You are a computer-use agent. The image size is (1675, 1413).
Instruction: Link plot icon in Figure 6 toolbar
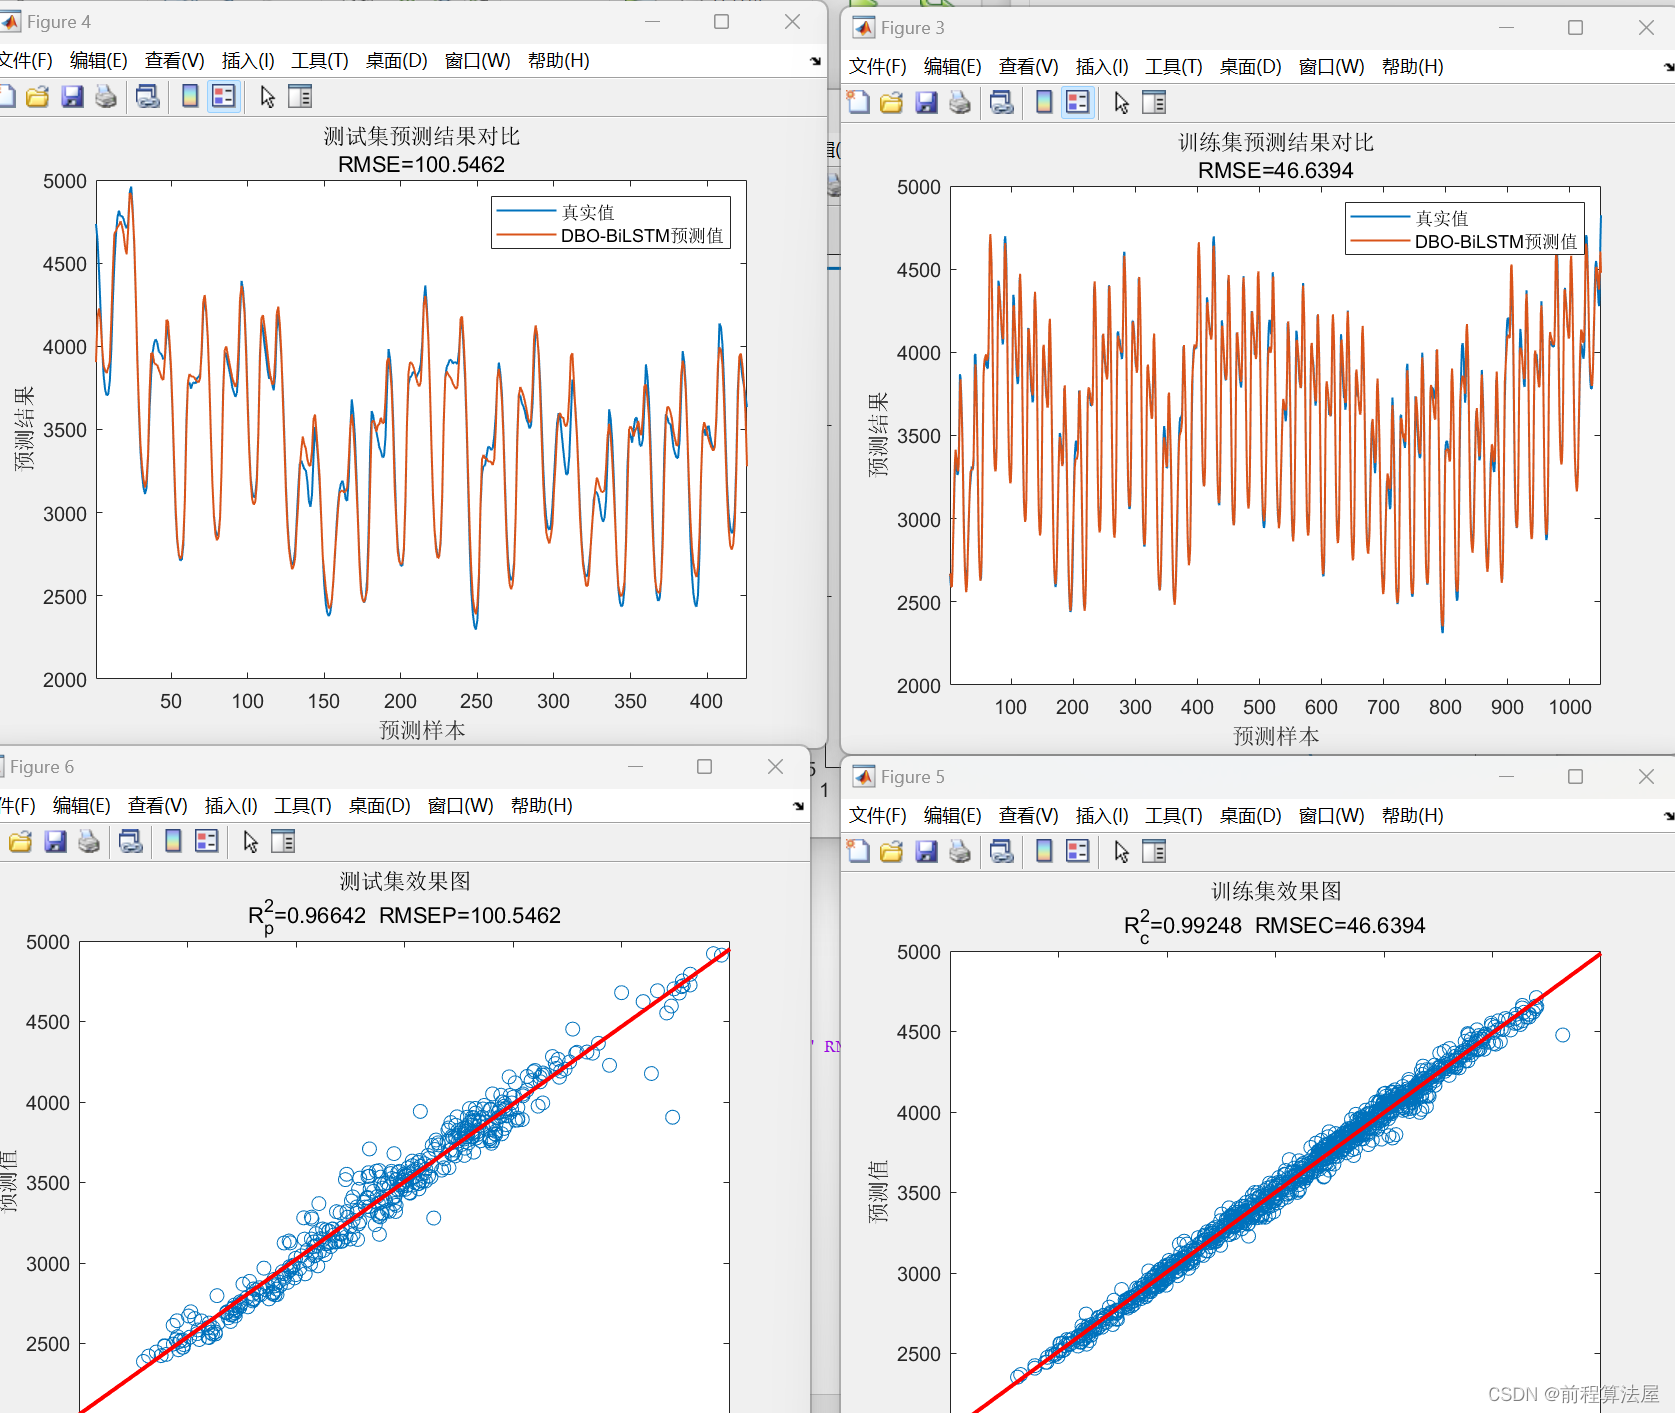click(x=131, y=842)
